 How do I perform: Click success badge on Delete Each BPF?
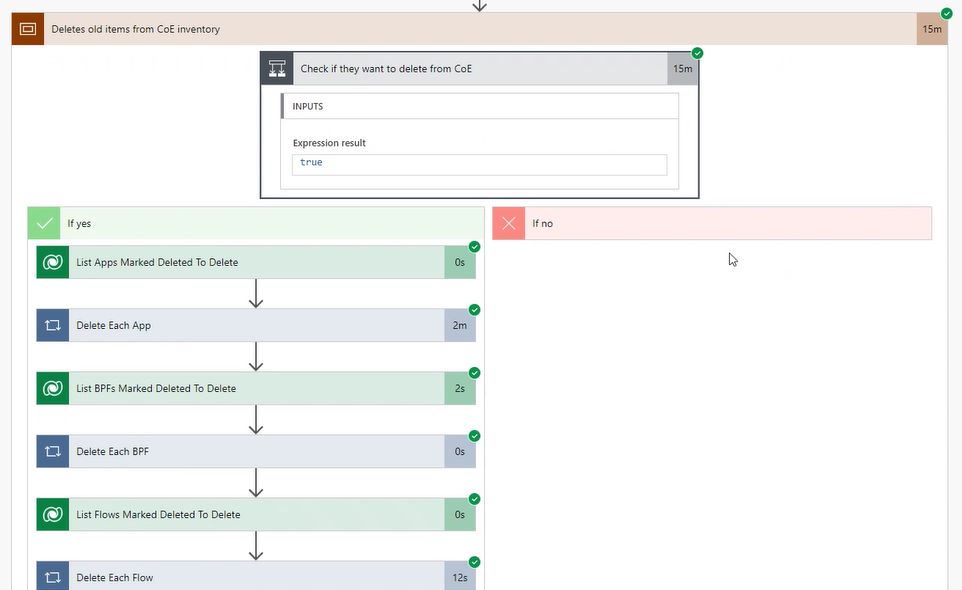click(x=474, y=436)
